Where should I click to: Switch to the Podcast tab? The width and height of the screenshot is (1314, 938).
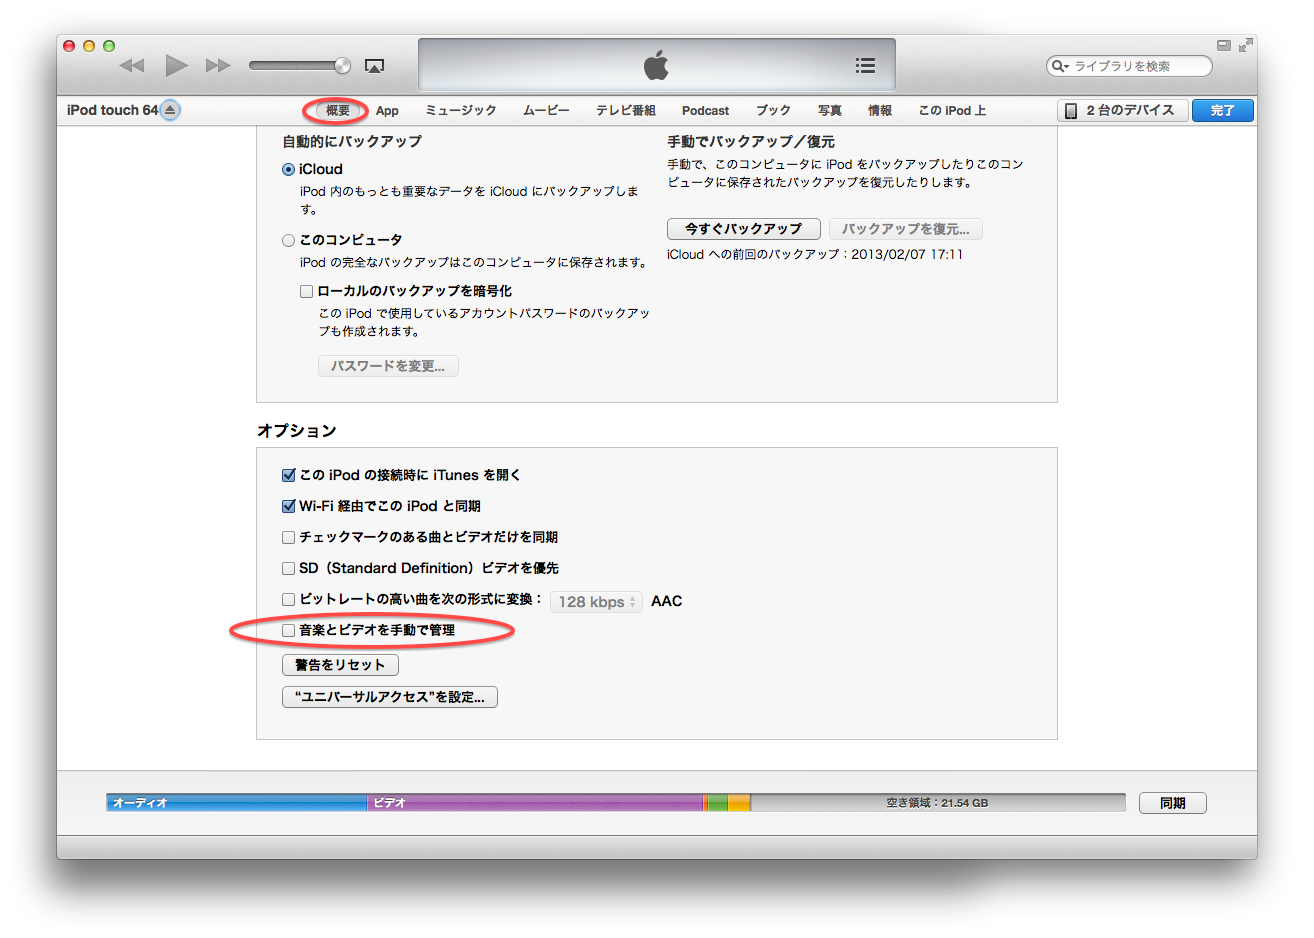point(705,111)
